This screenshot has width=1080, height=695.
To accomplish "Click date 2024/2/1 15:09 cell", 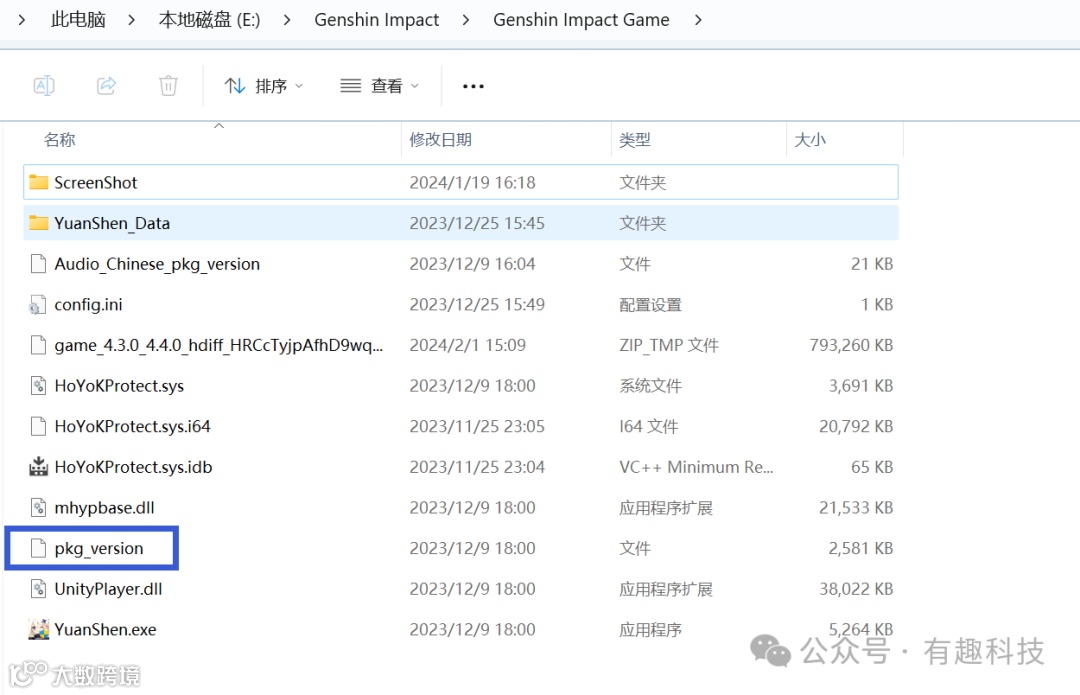I will [x=468, y=345].
